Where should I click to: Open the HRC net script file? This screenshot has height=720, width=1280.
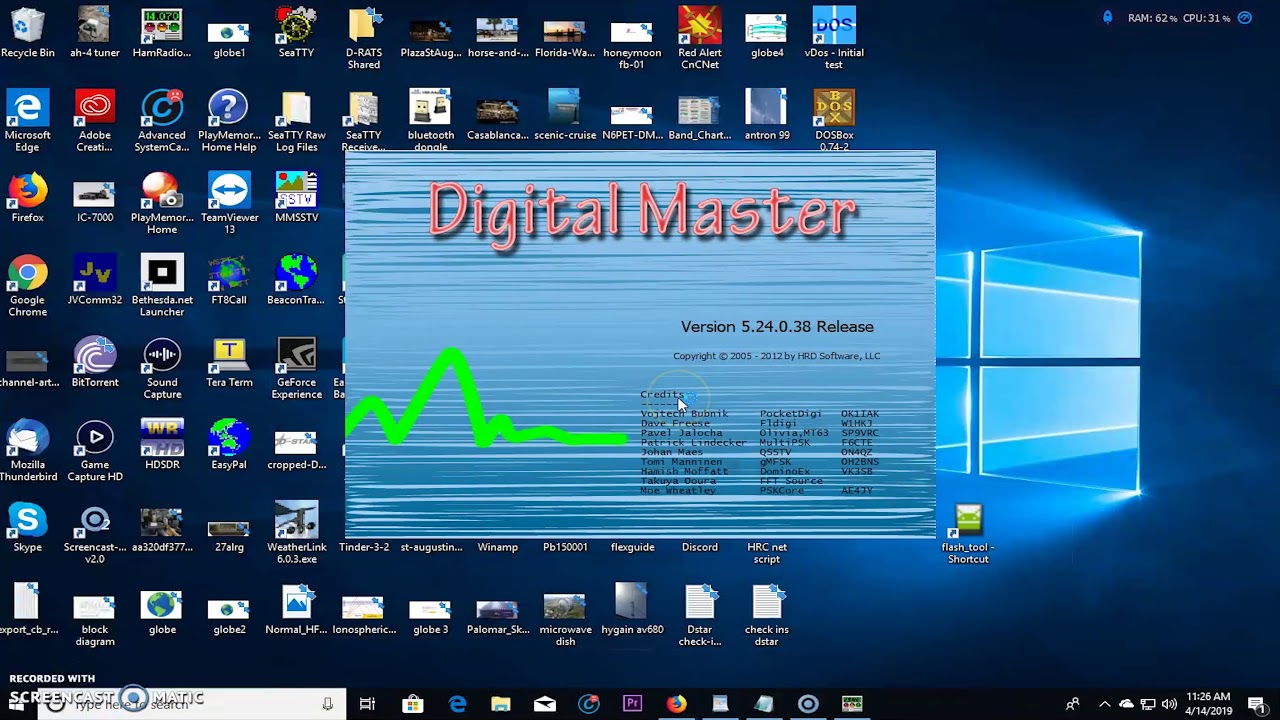coord(766,553)
